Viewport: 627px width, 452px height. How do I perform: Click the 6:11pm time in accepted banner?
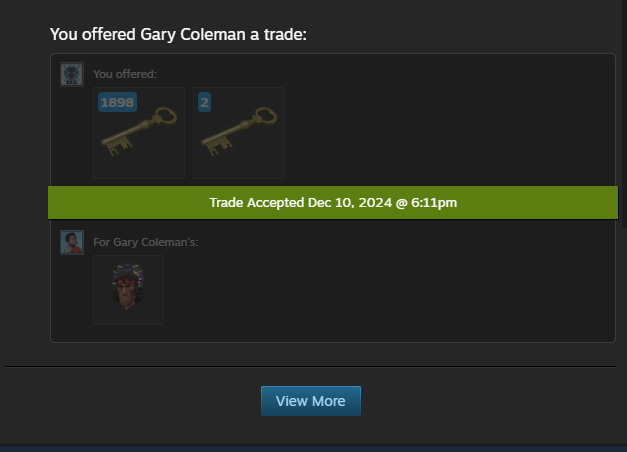[x=434, y=203]
